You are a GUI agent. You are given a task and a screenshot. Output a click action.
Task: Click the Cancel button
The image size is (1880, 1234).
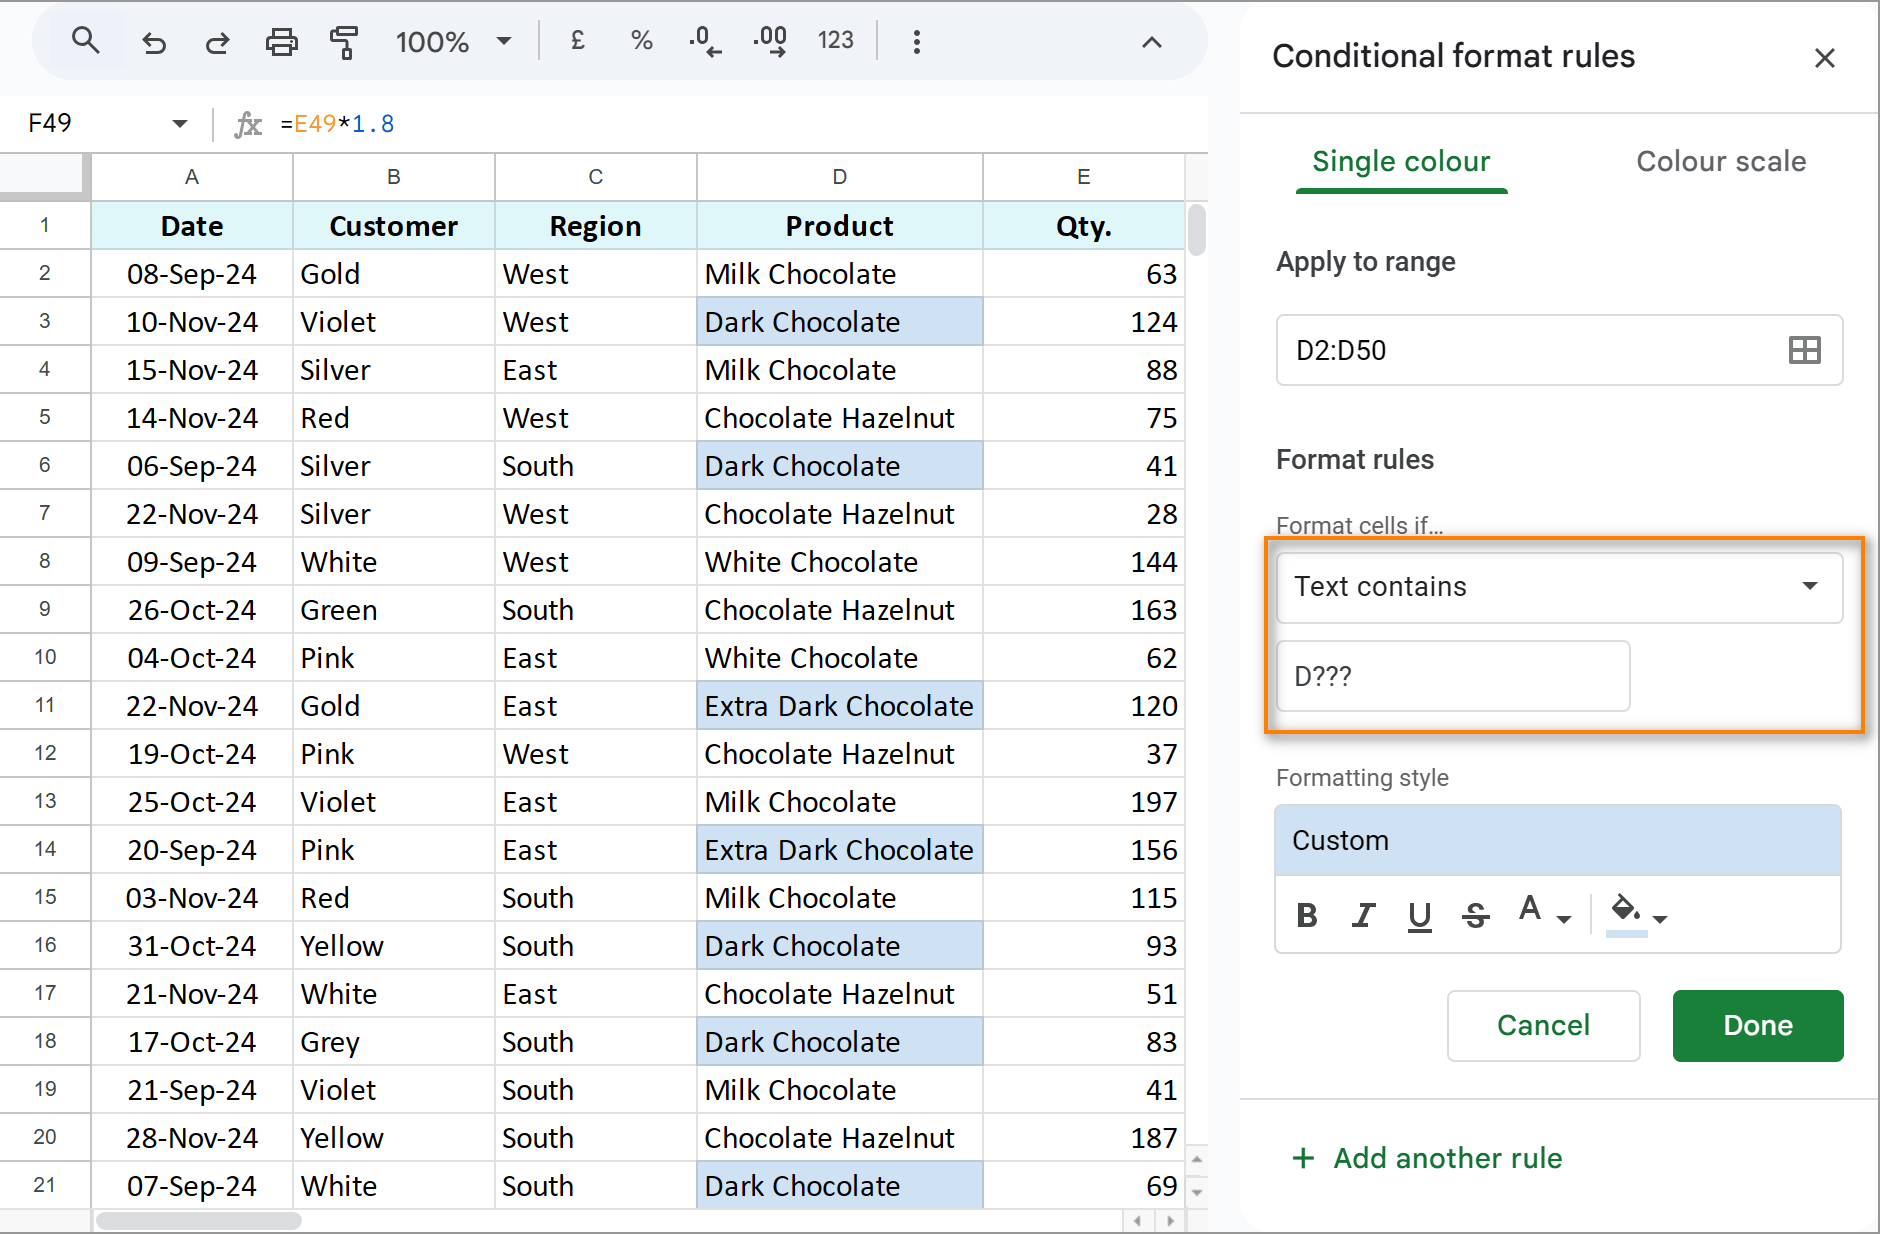(1543, 1025)
